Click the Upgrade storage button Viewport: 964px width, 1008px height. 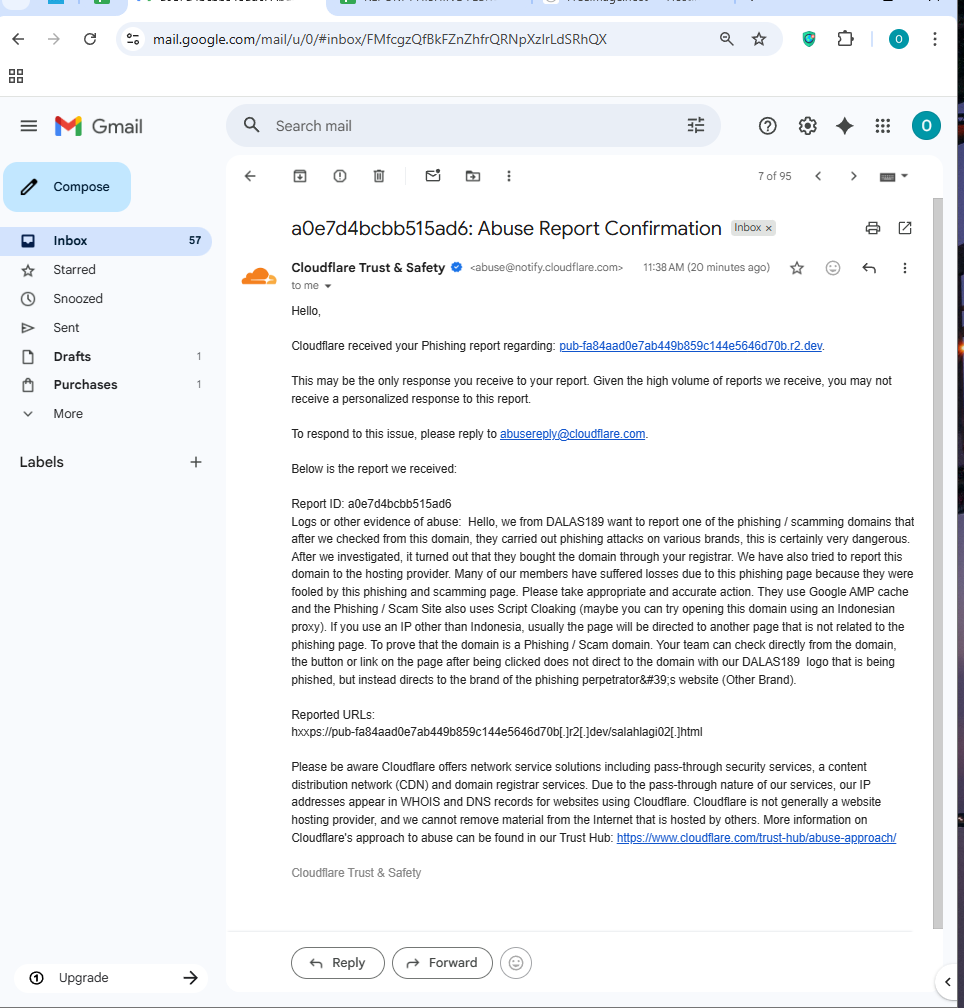[111, 978]
